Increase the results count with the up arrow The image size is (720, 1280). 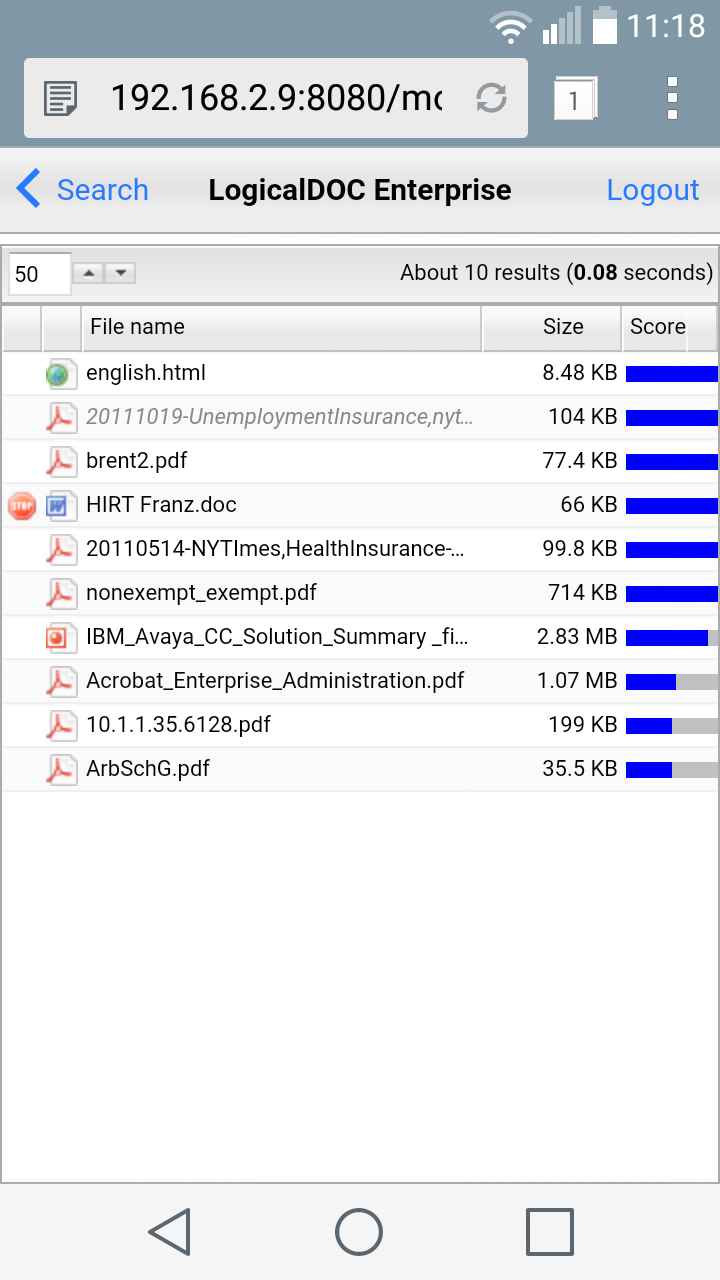(x=88, y=273)
